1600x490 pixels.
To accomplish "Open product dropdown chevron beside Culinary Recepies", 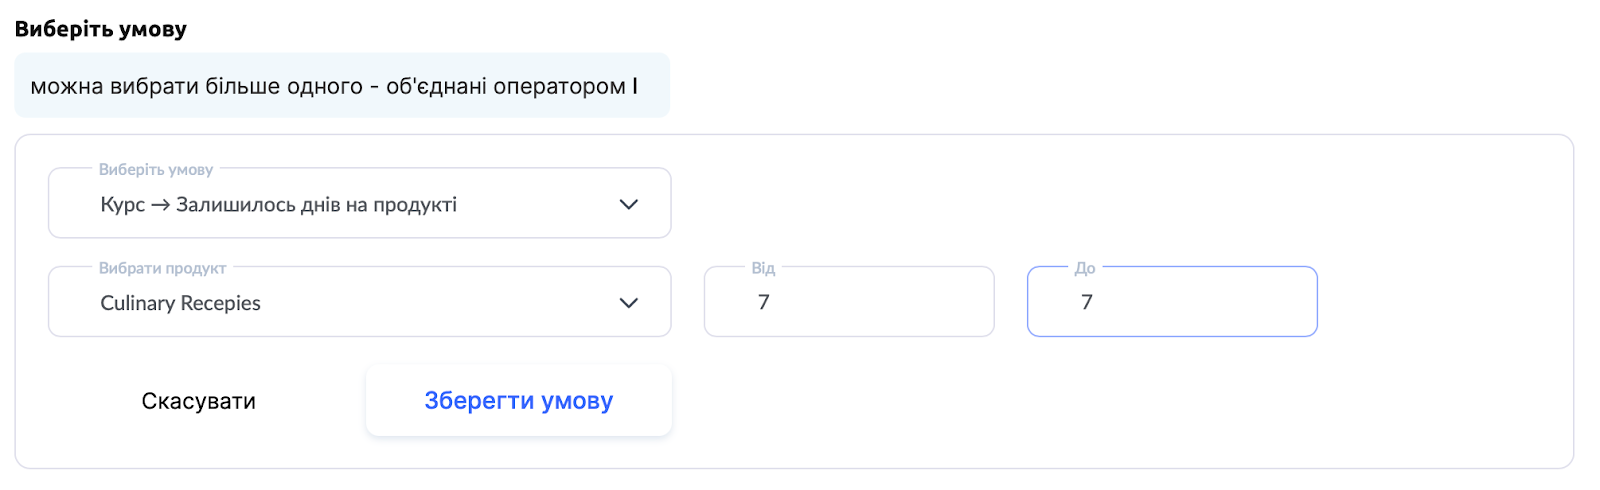I will pyautogui.click(x=628, y=303).
